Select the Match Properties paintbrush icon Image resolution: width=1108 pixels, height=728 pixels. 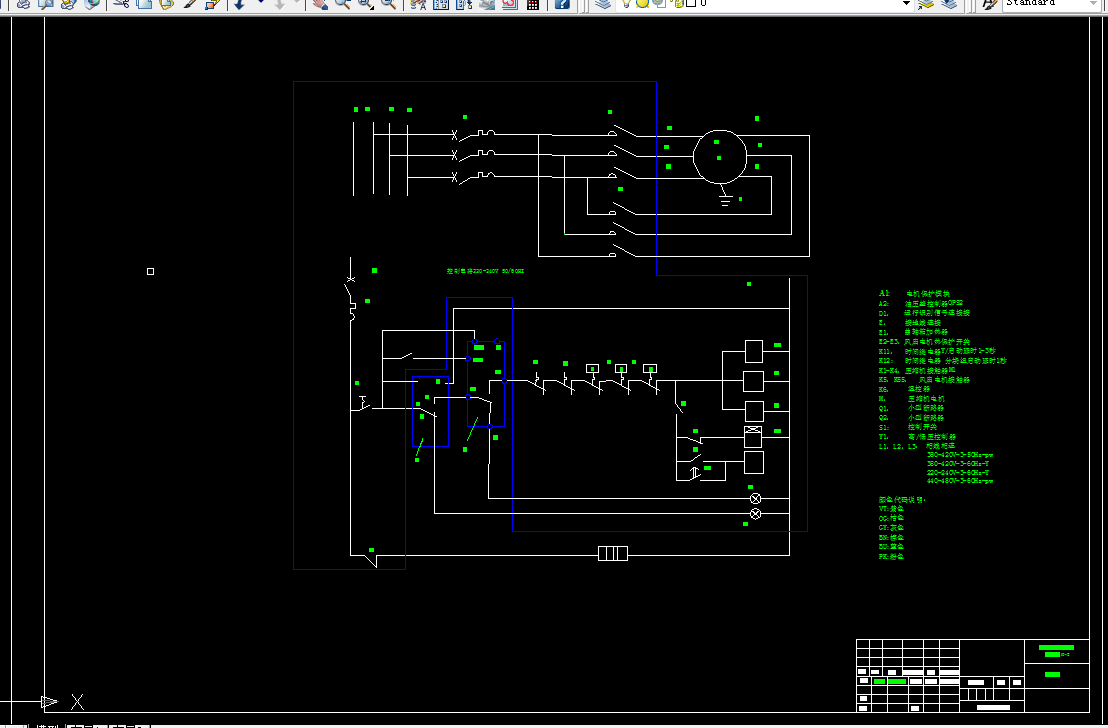pyautogui.click(x=191, y=4)
